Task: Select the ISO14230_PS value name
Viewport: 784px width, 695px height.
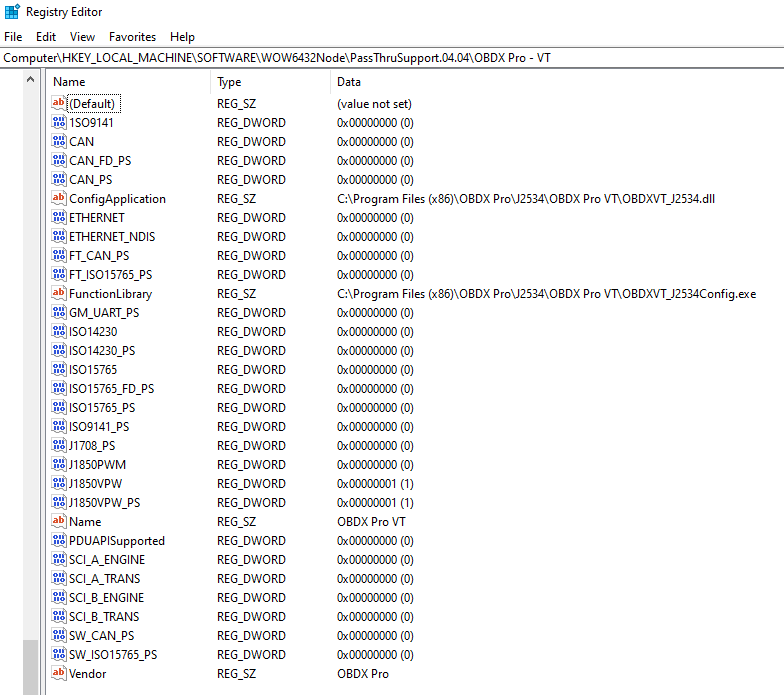Action: [x=102, y=350]
